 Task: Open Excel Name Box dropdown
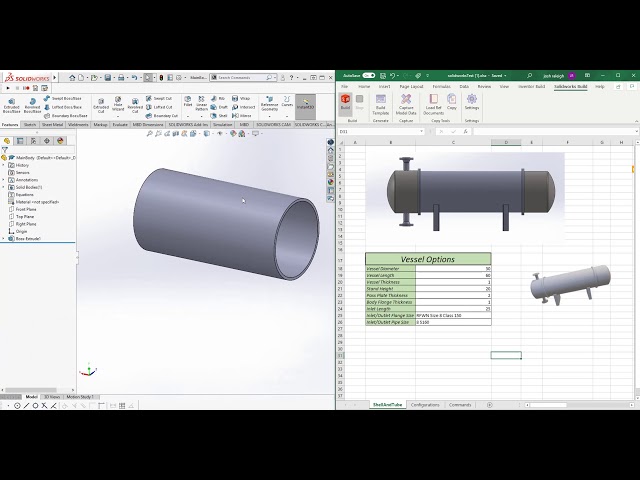click(422, 131)
